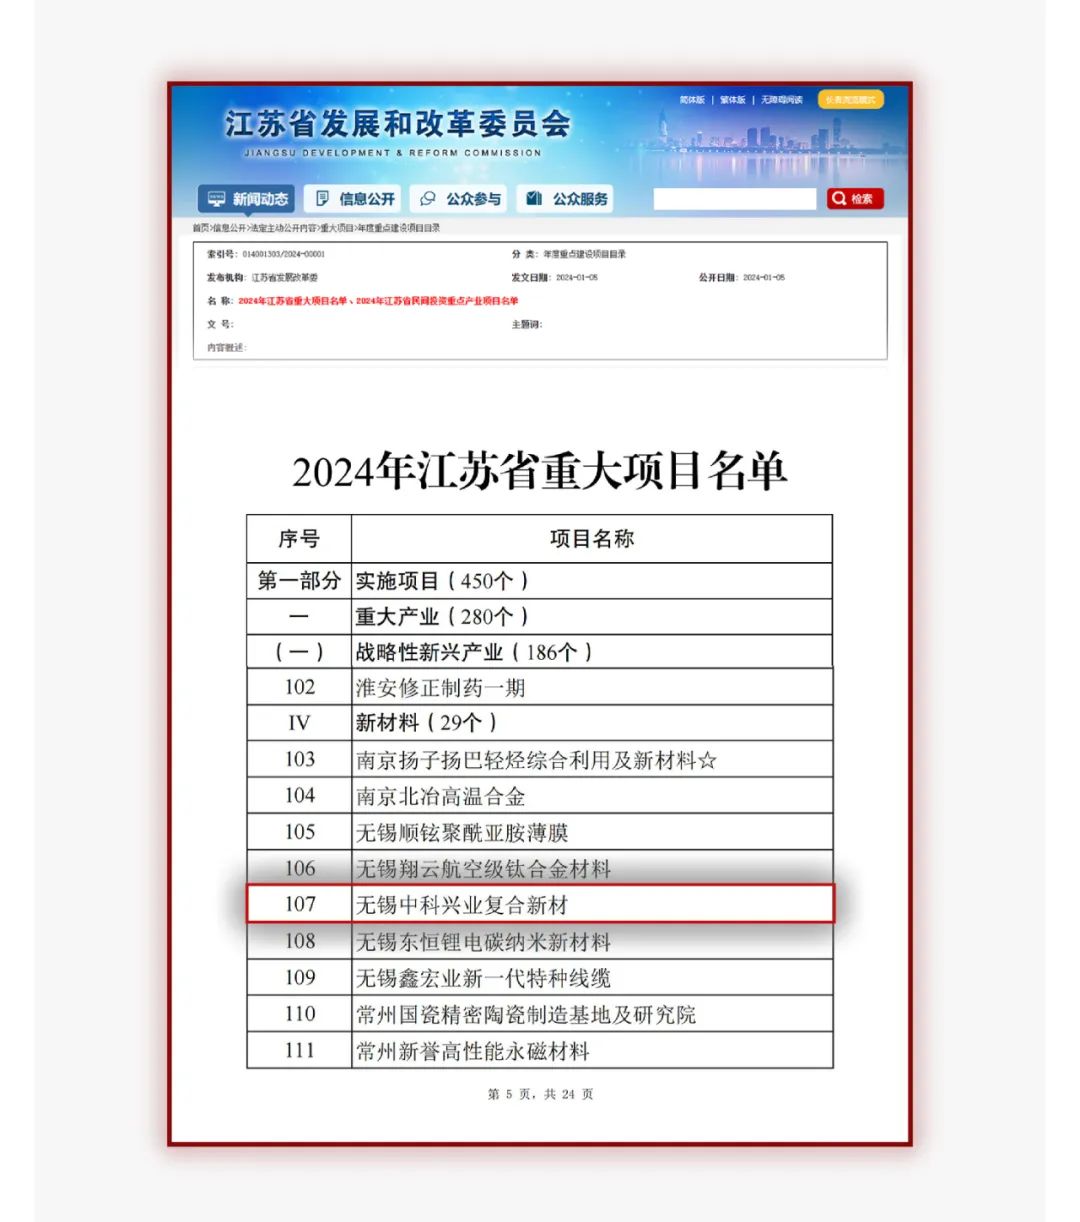Select row 105 无锡顺铉聚酰亚胺薄膜
Image resolution: width=1080 pixels, height=1222 pixels.
(540, 832)
